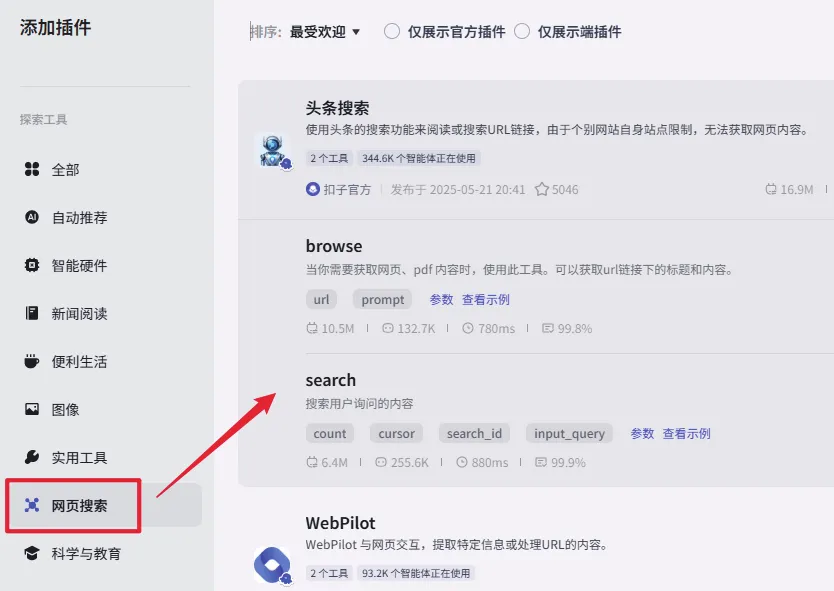Click the 新闻阅读 book icon

pos(32,313)
